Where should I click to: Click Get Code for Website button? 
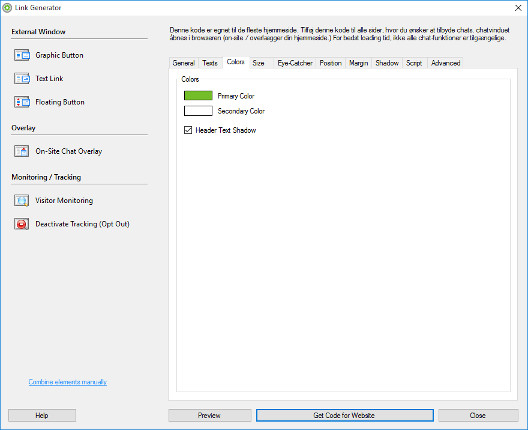pyautogui.click(x=344, y=415)
